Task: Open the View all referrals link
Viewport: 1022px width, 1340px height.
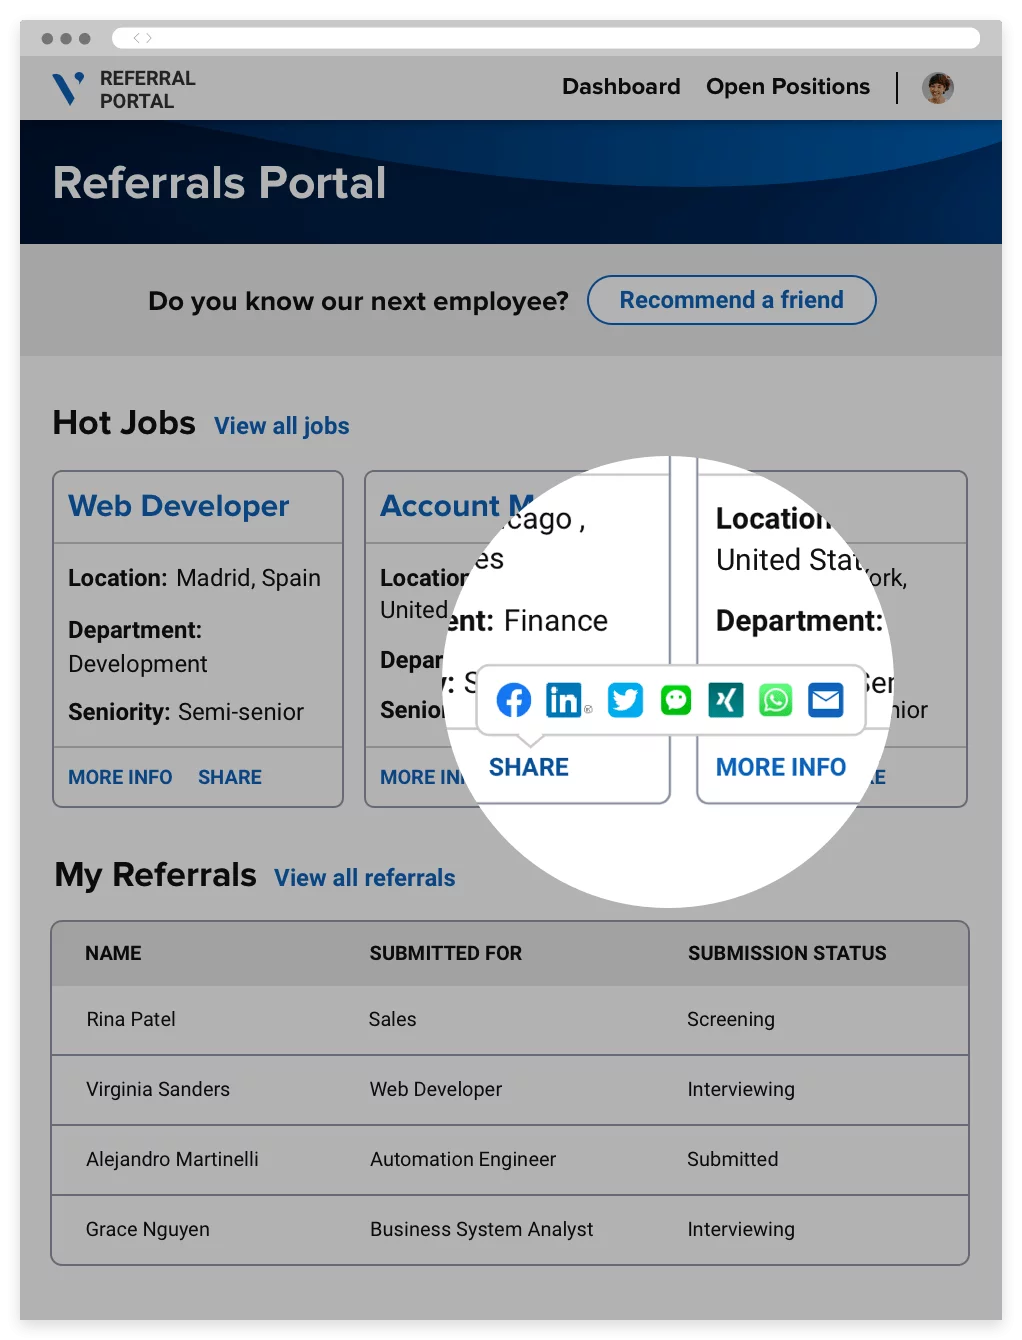Action: [x=365, y=878]
